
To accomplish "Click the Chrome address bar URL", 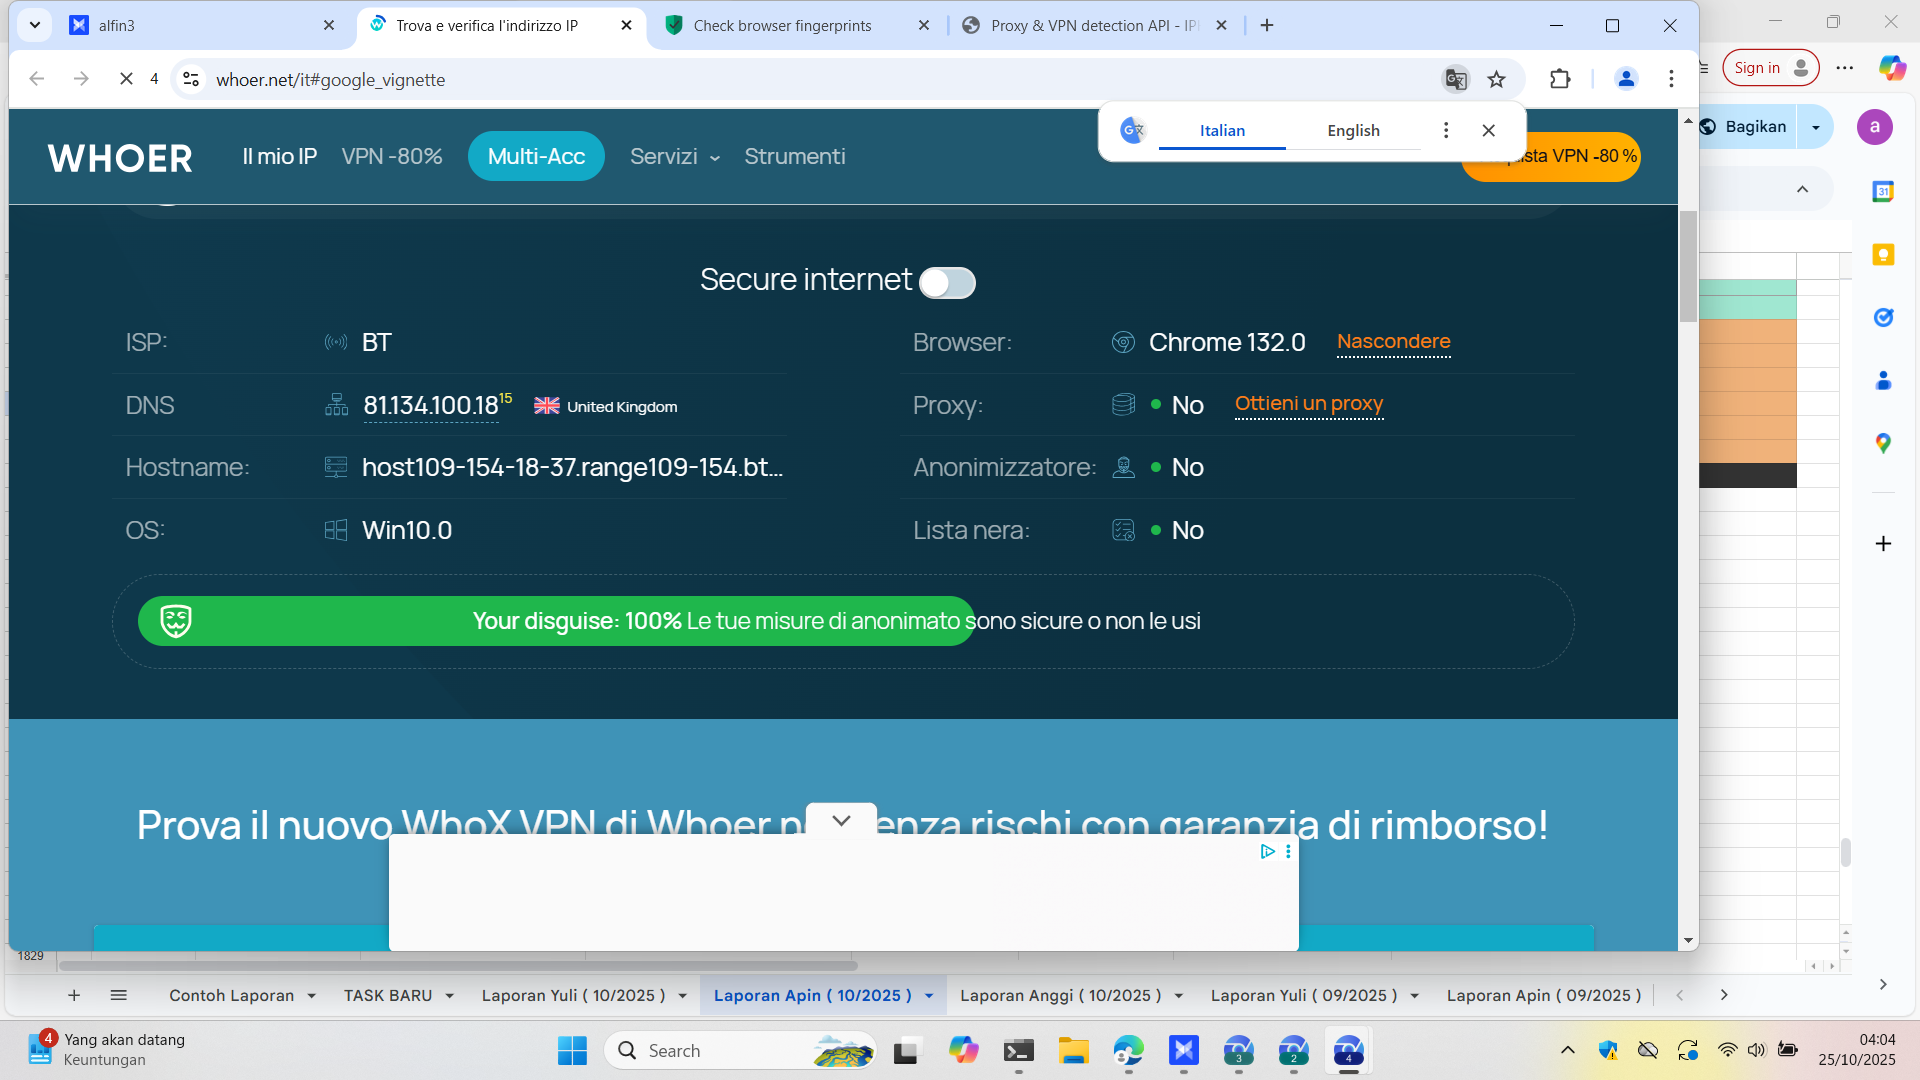I will coord(331,80).
